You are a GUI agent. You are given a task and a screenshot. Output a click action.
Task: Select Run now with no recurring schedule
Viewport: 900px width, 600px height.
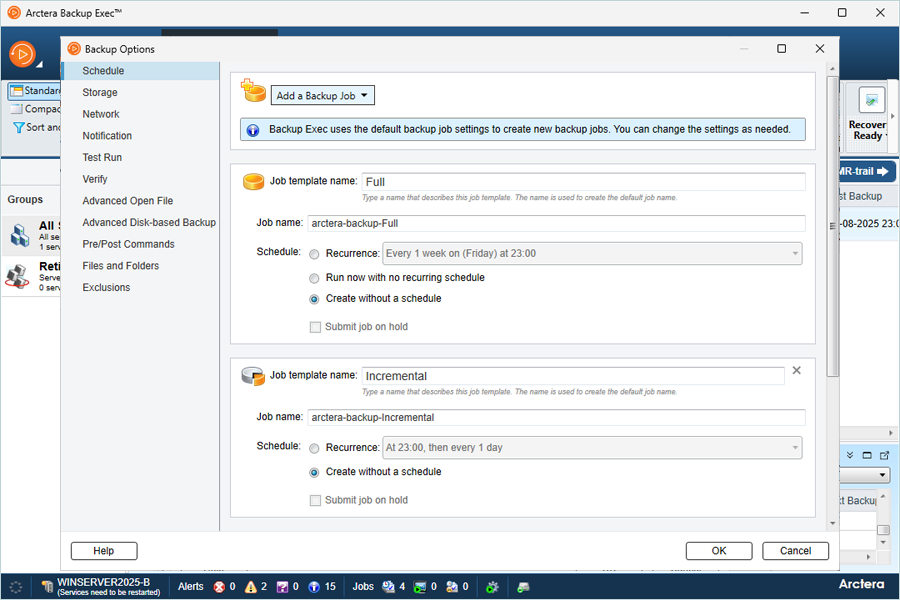(x=314, y=278)
